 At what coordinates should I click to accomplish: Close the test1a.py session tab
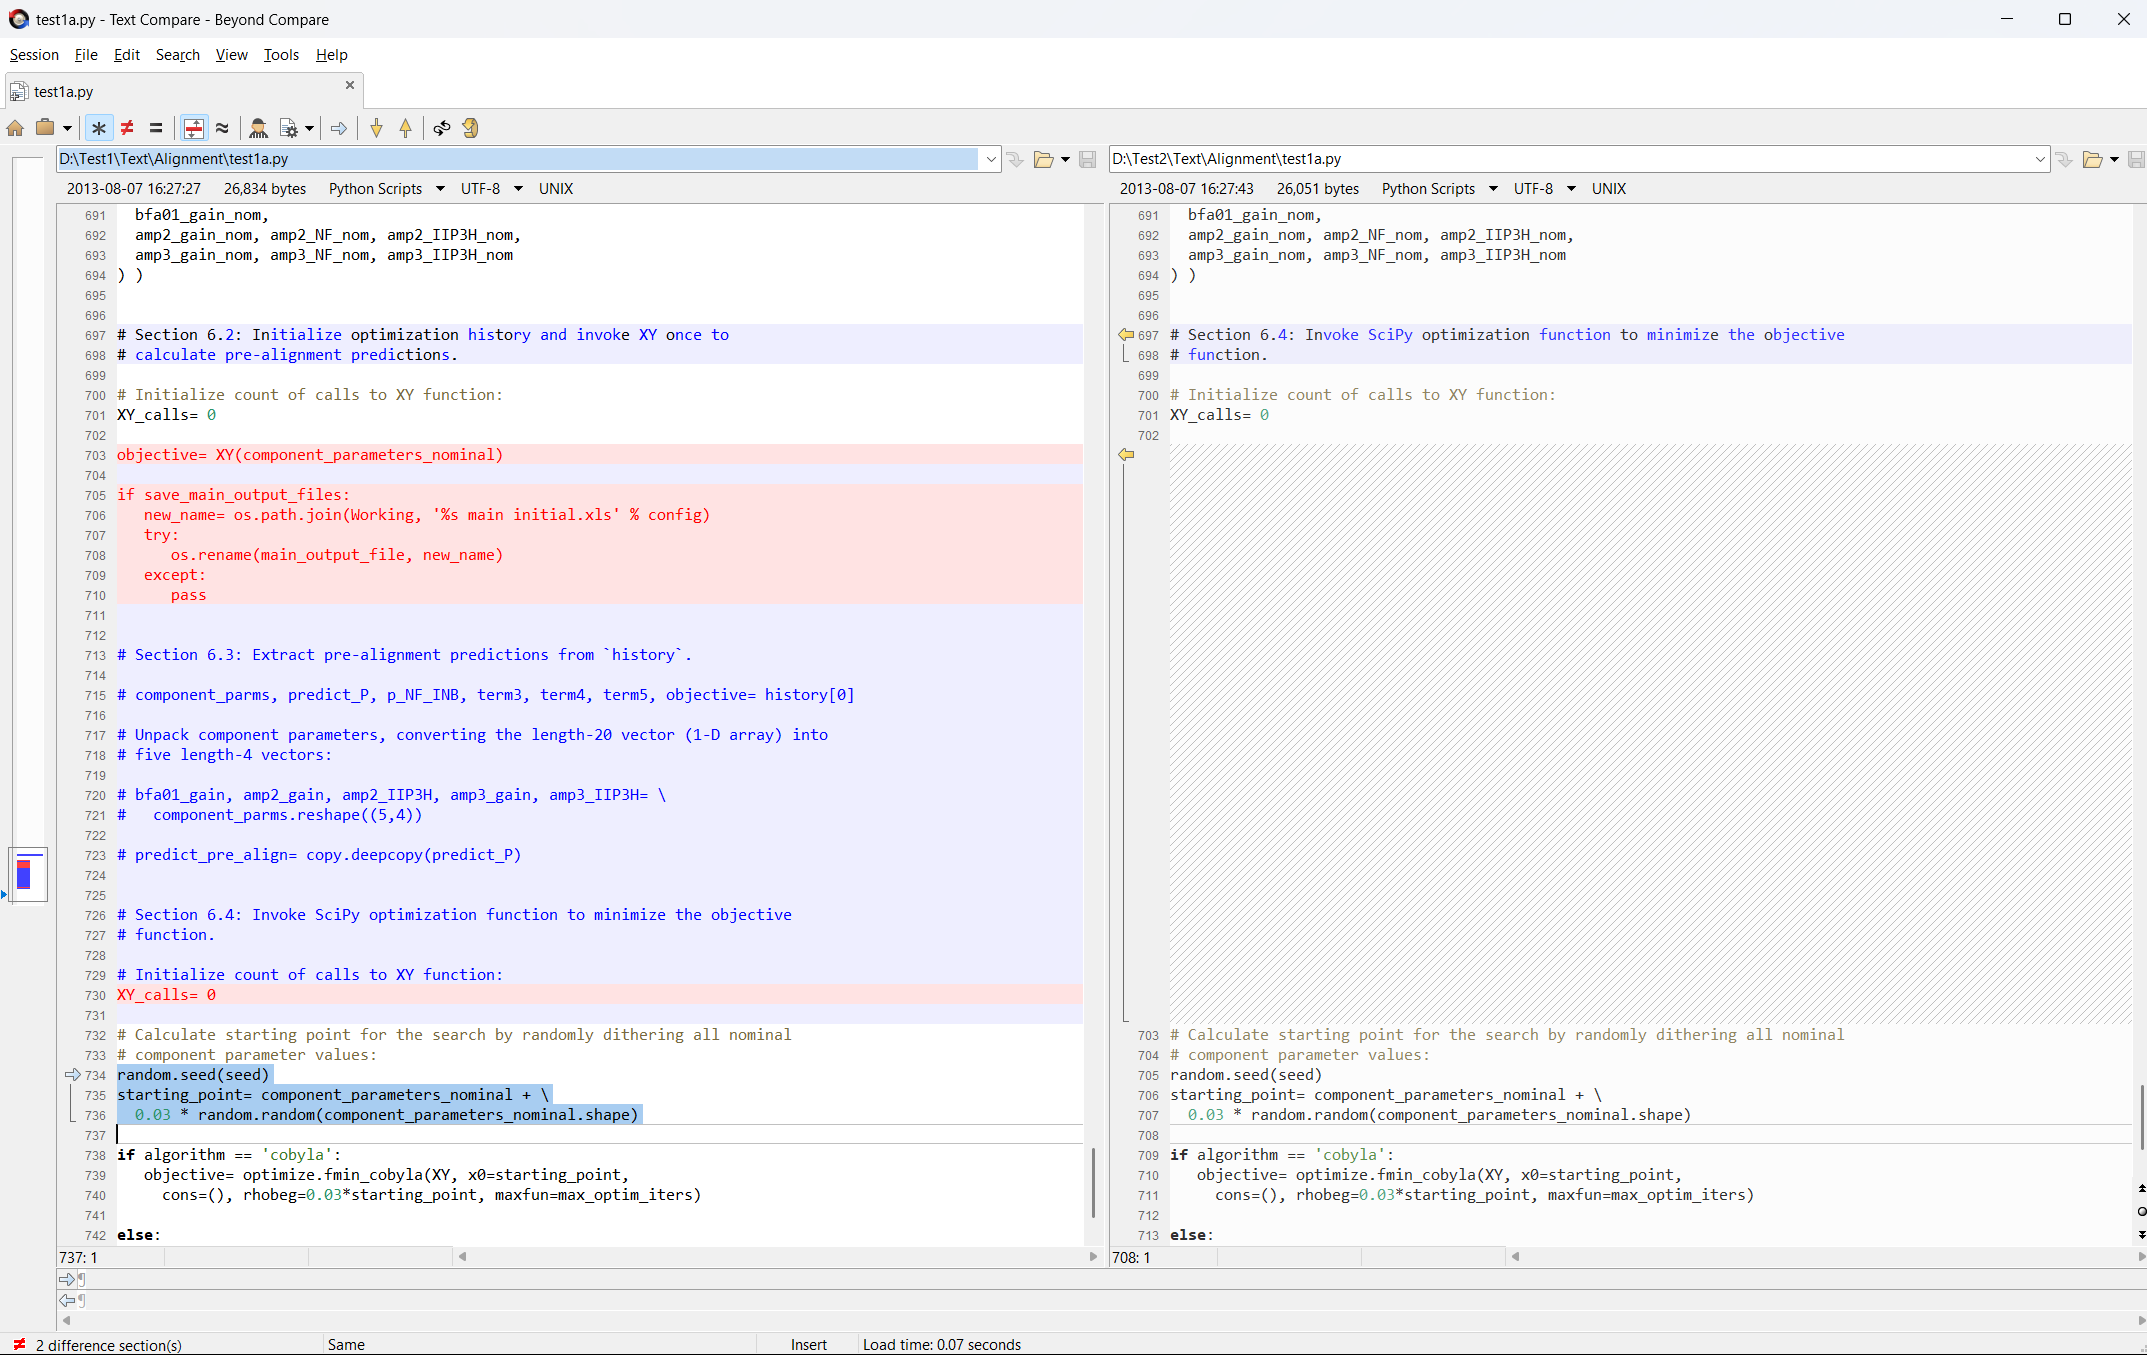point(350,85)
